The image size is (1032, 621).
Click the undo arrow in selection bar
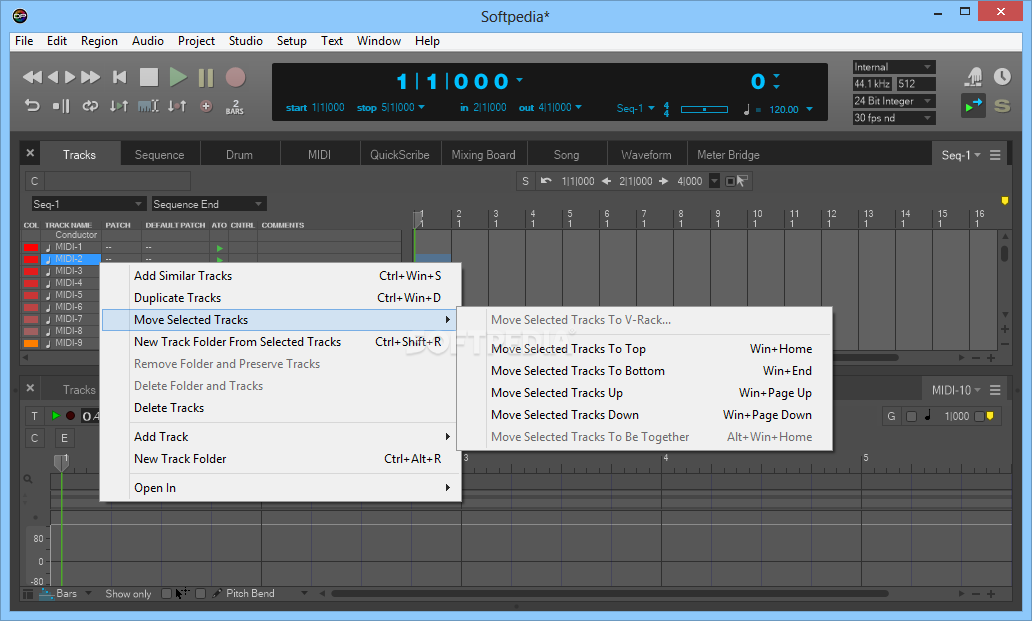point(546,181)
